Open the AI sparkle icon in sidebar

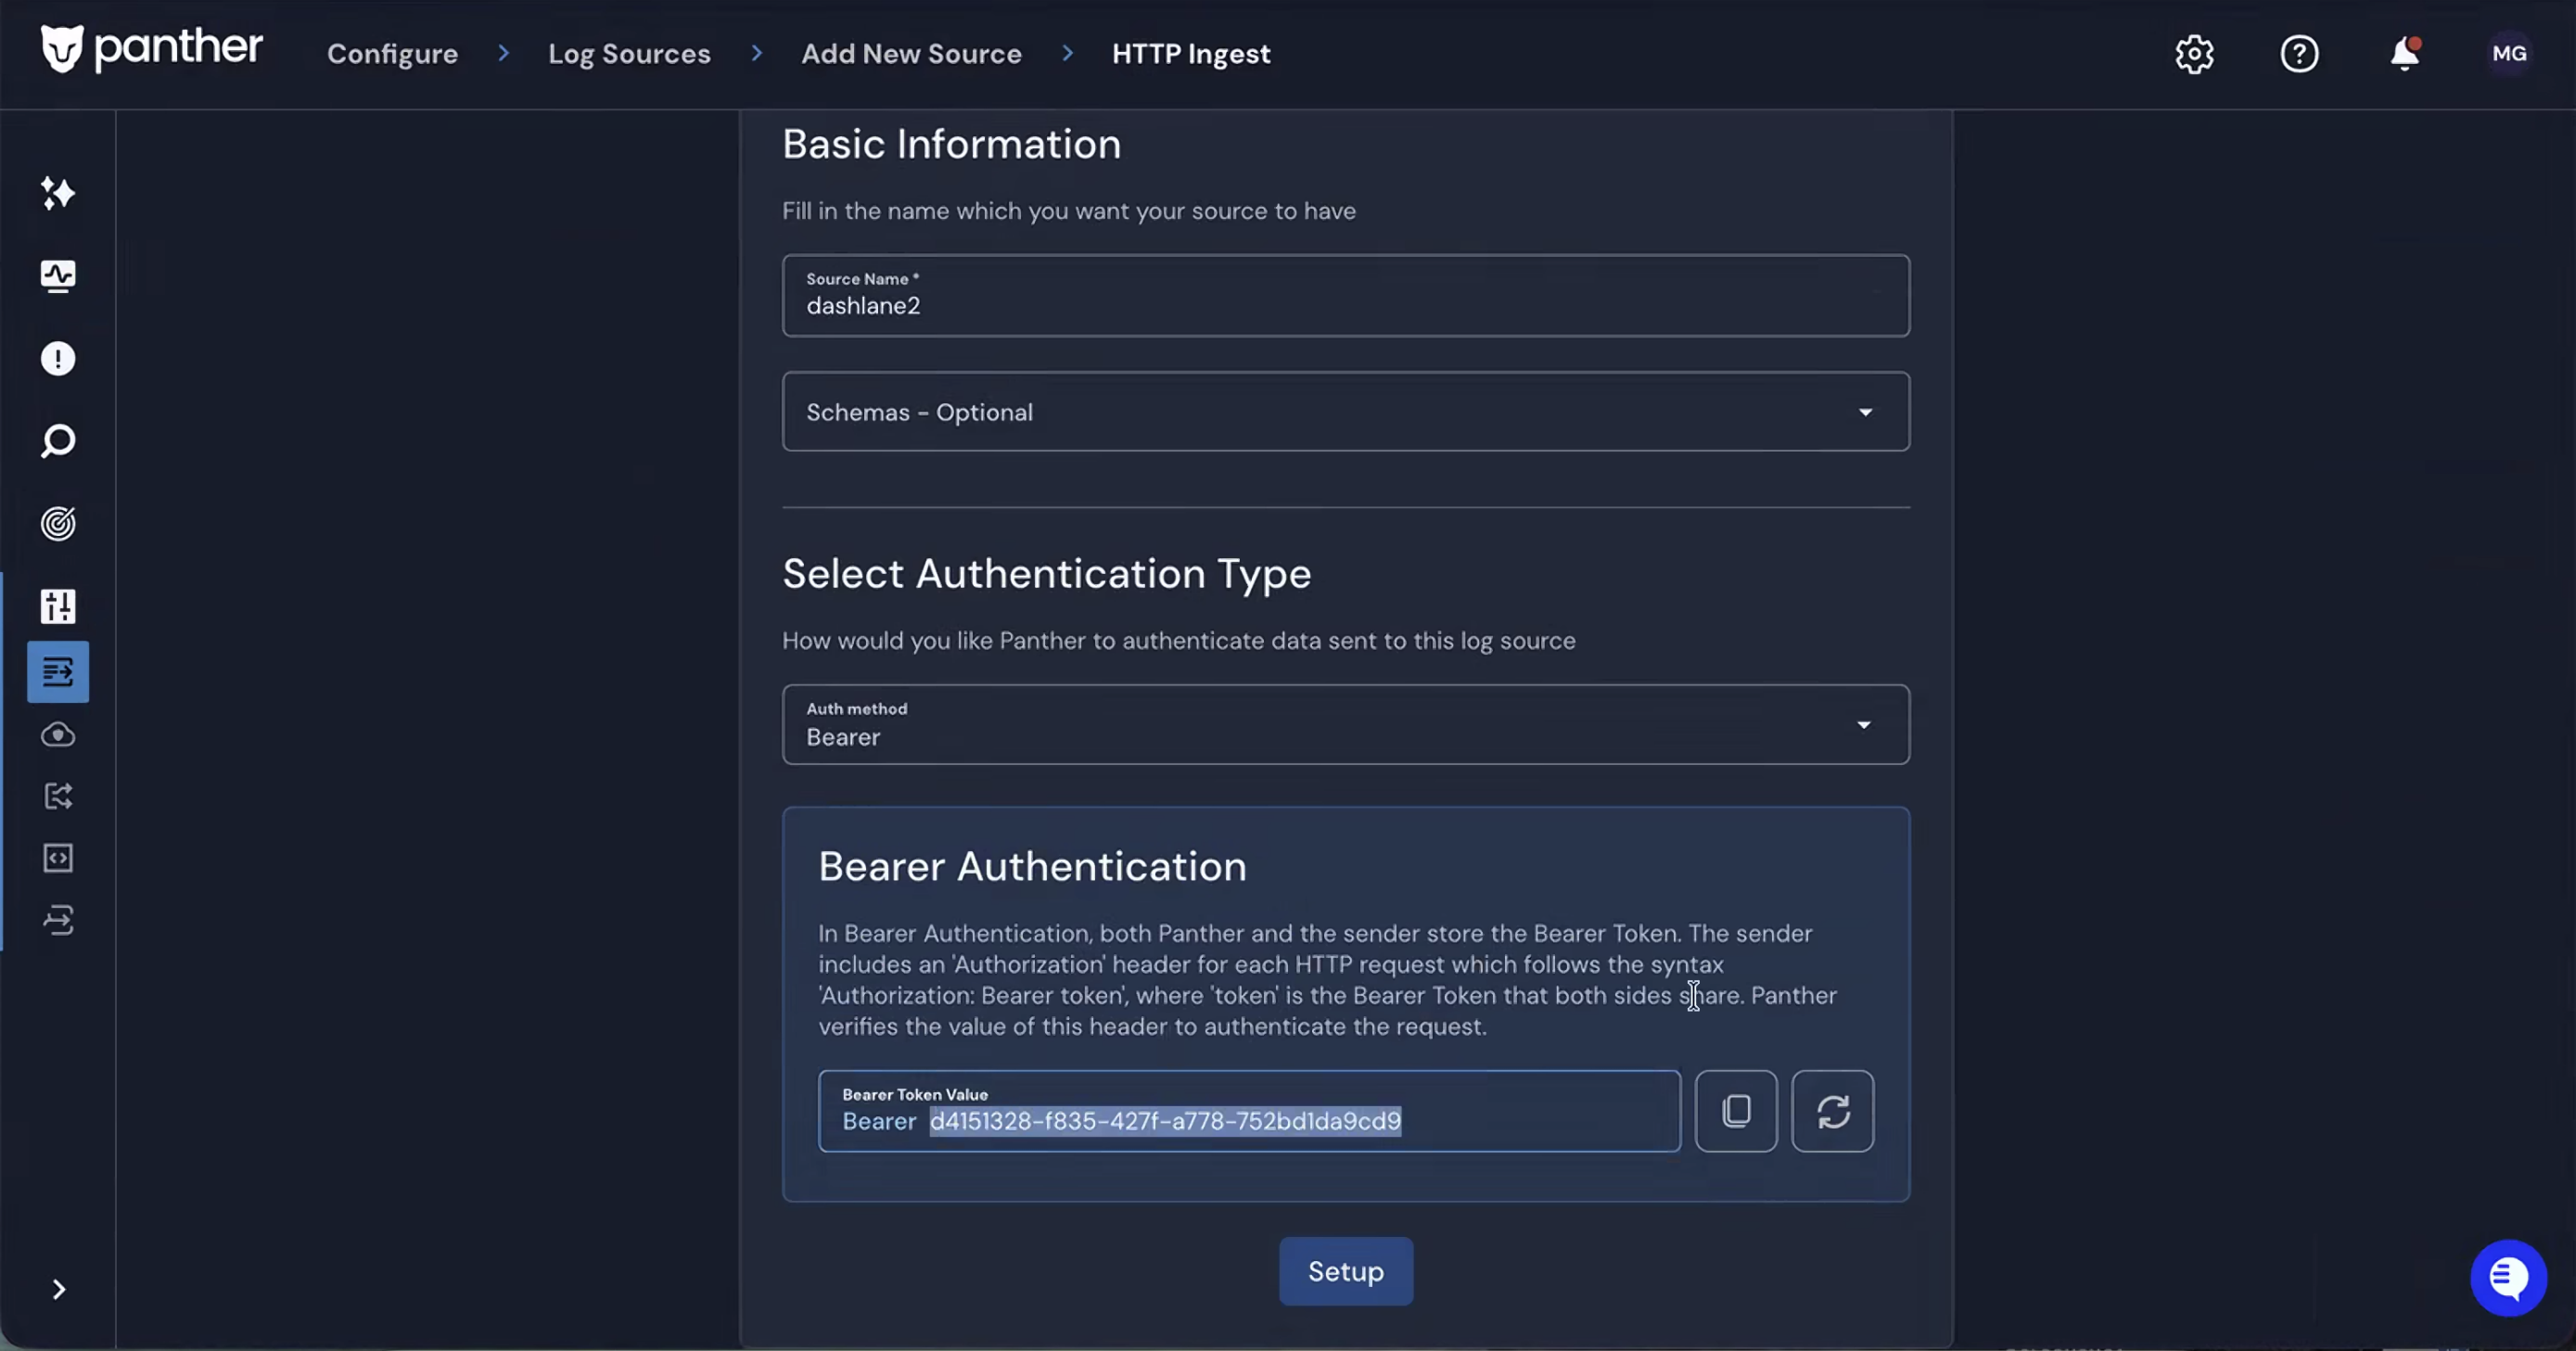(x=58, y=193)
